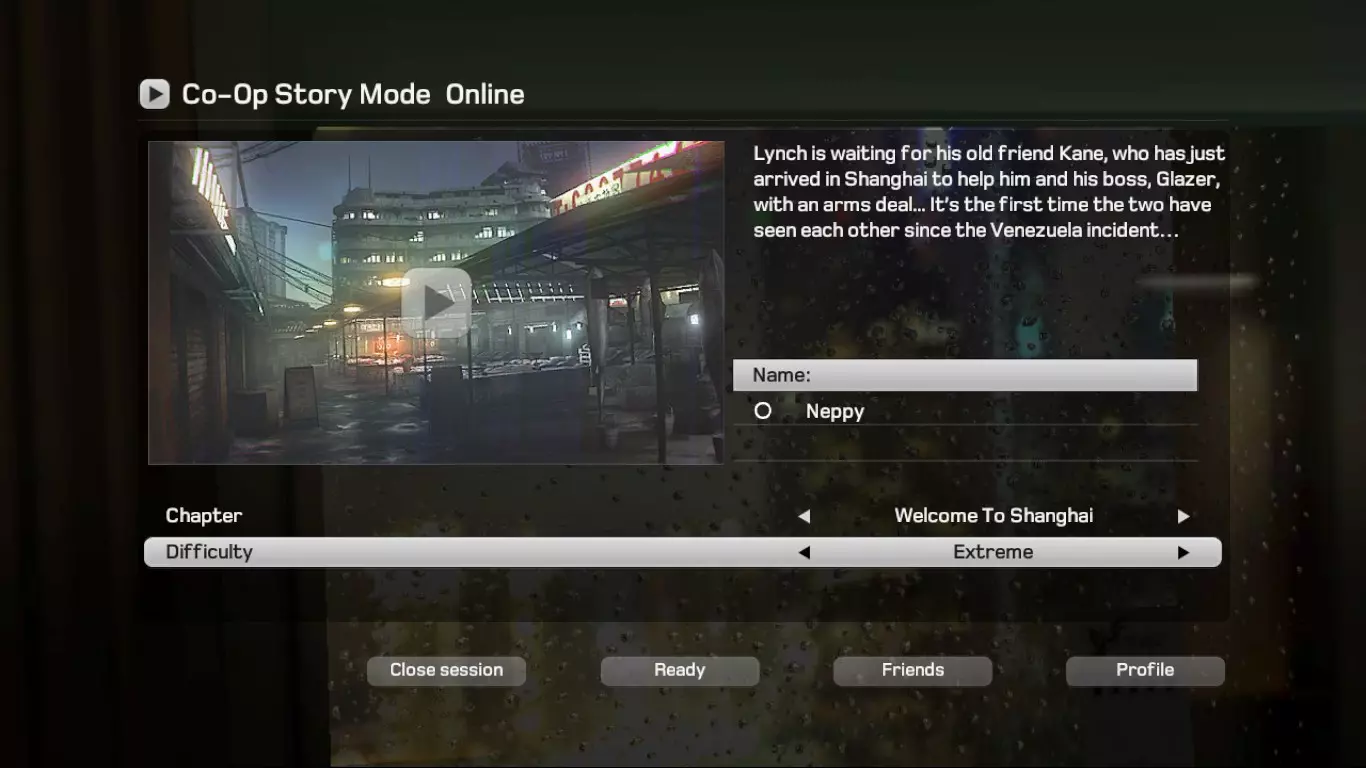Select the Chapter row label

[204, 516]
